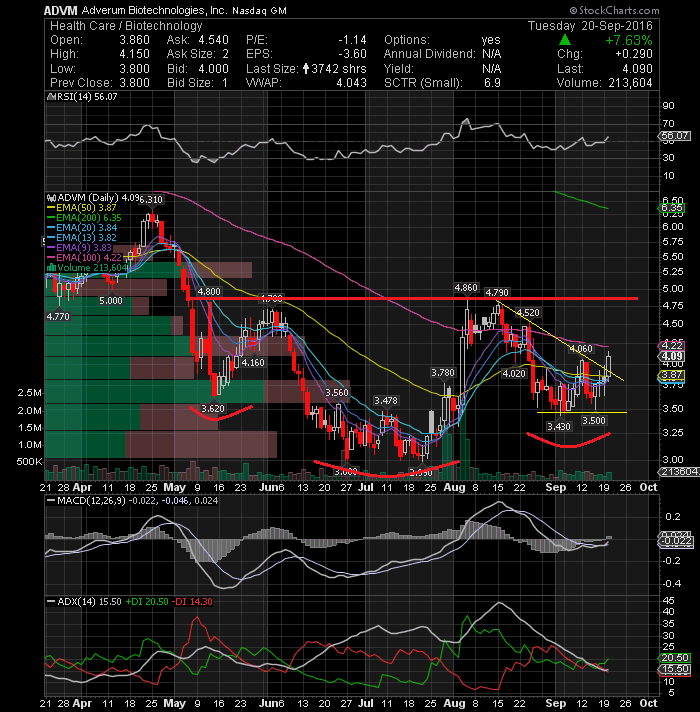Image resolution: width=700 pixels, height=712 pixels.
Task: Click the 4.790 price label
Action: point(497,292)
